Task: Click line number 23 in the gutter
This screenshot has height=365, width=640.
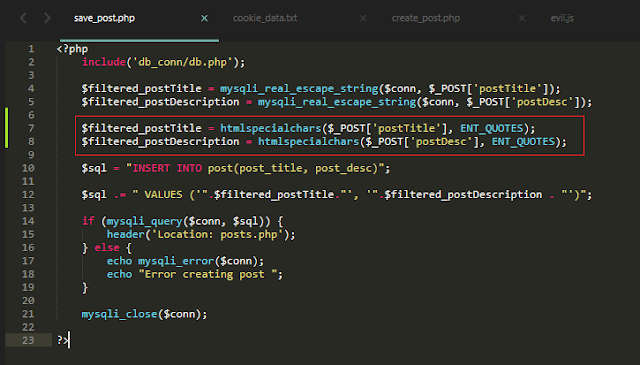Action: (x=28, y=341)
